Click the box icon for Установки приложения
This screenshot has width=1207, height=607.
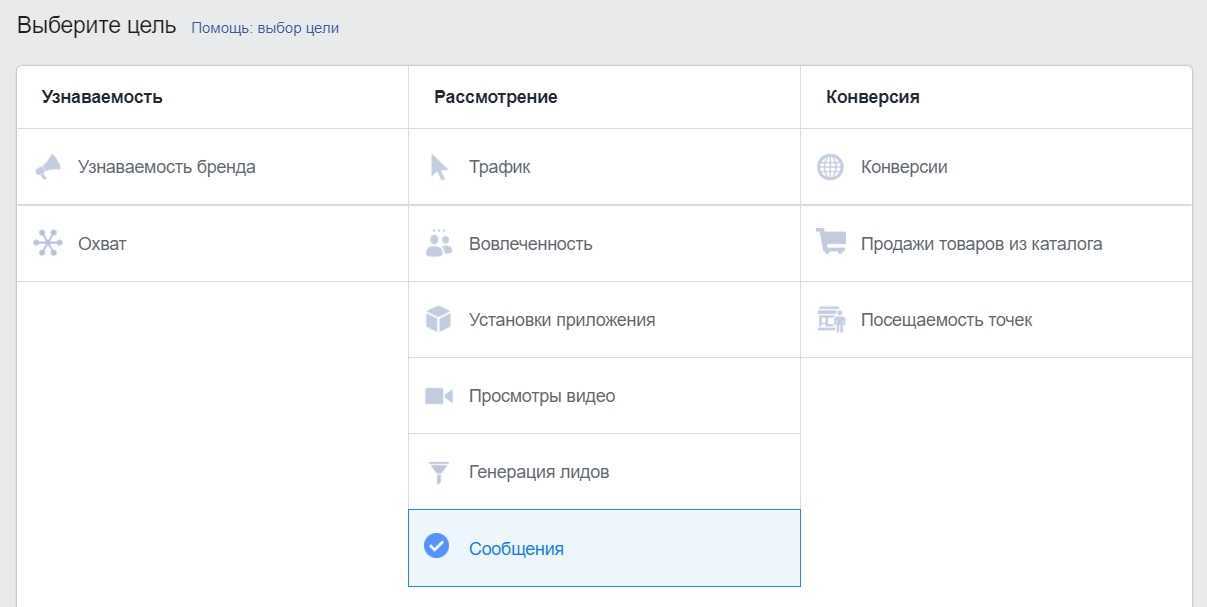tap(438, 320)
